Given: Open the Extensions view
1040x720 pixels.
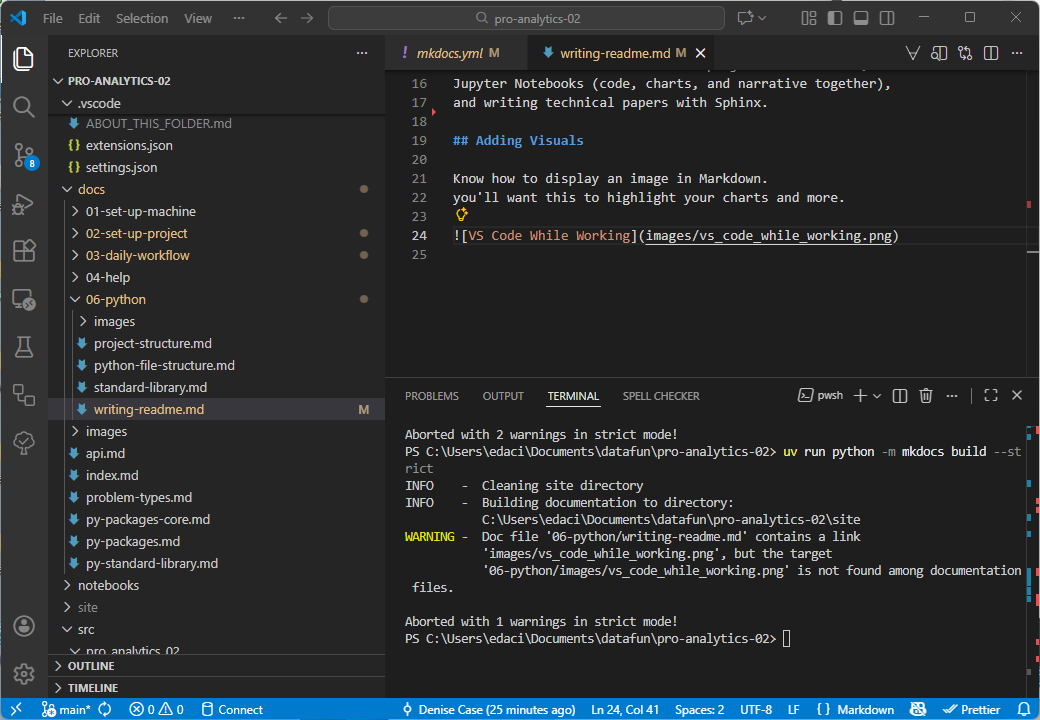Looking at the screenshot, I should tap(23, 251).
